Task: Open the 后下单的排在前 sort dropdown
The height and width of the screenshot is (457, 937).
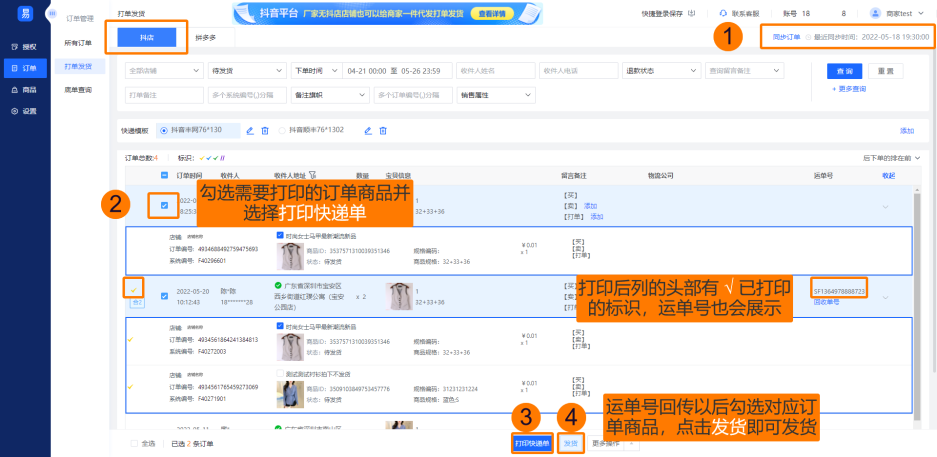Action: point(892,158)
